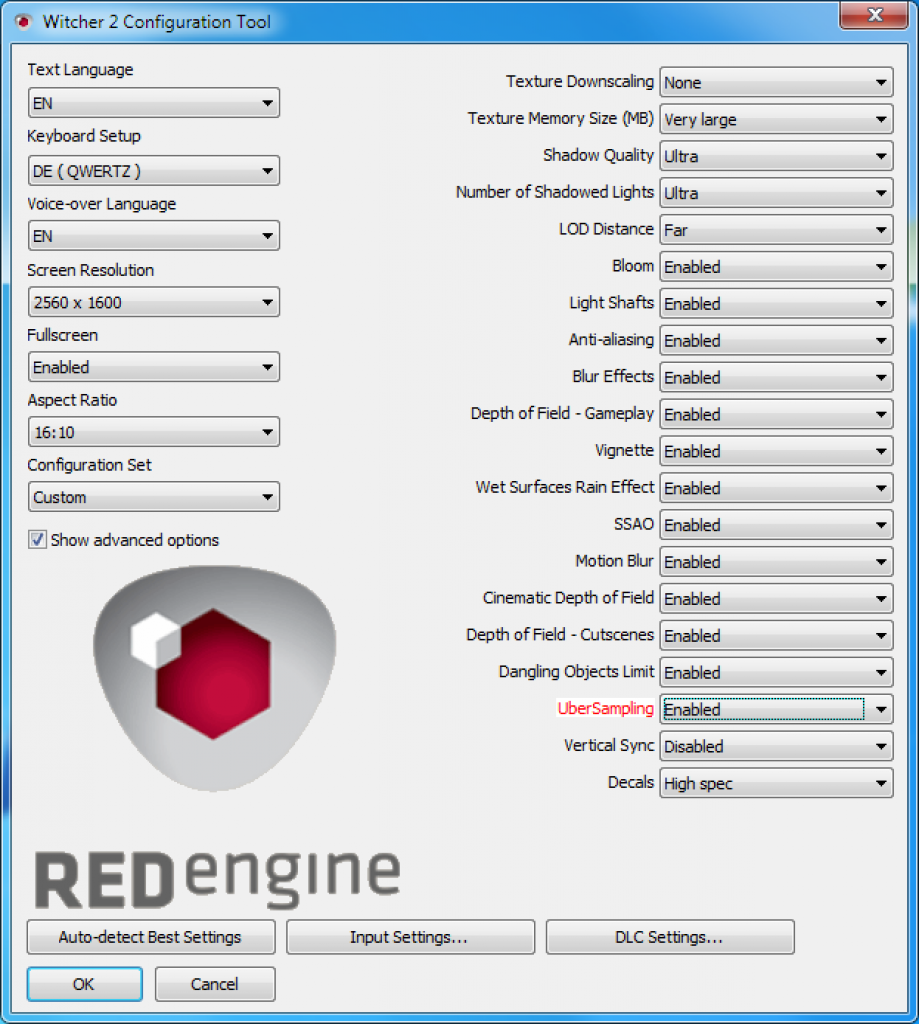Click the Cancel button

click(215, 984)
